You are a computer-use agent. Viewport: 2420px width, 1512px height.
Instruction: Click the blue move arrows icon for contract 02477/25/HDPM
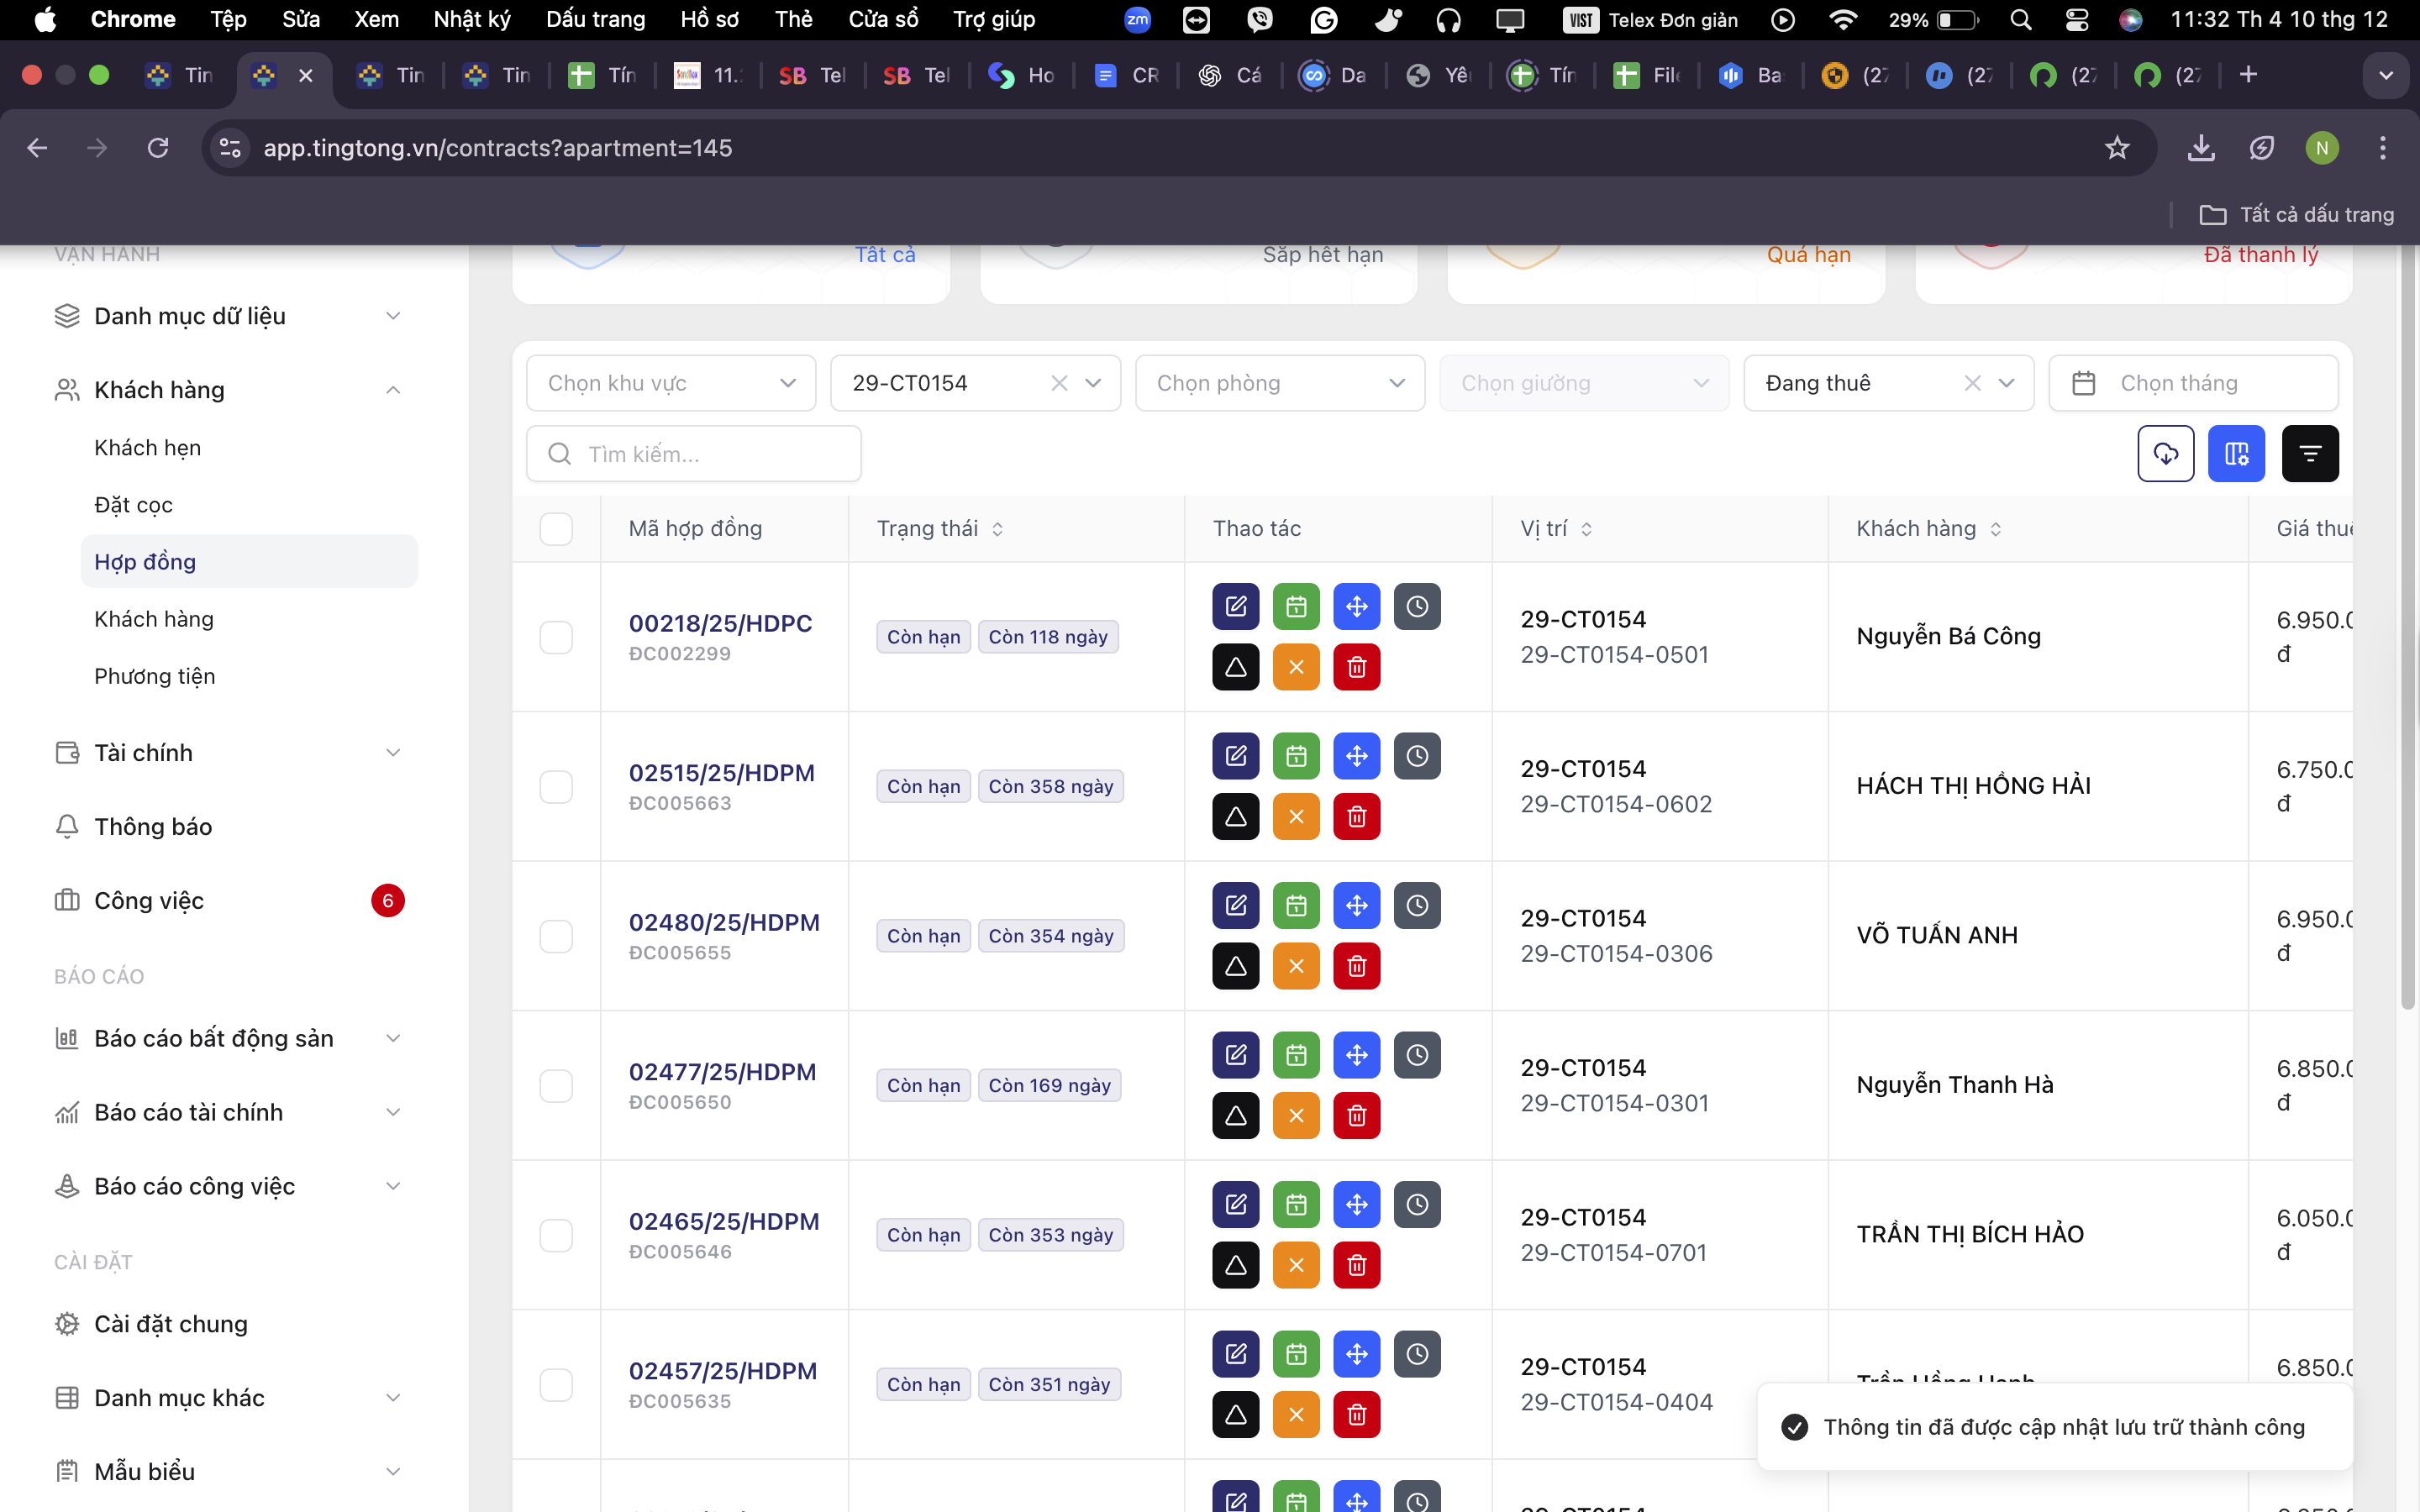pyautogui.click(x=1356, y=1055)
